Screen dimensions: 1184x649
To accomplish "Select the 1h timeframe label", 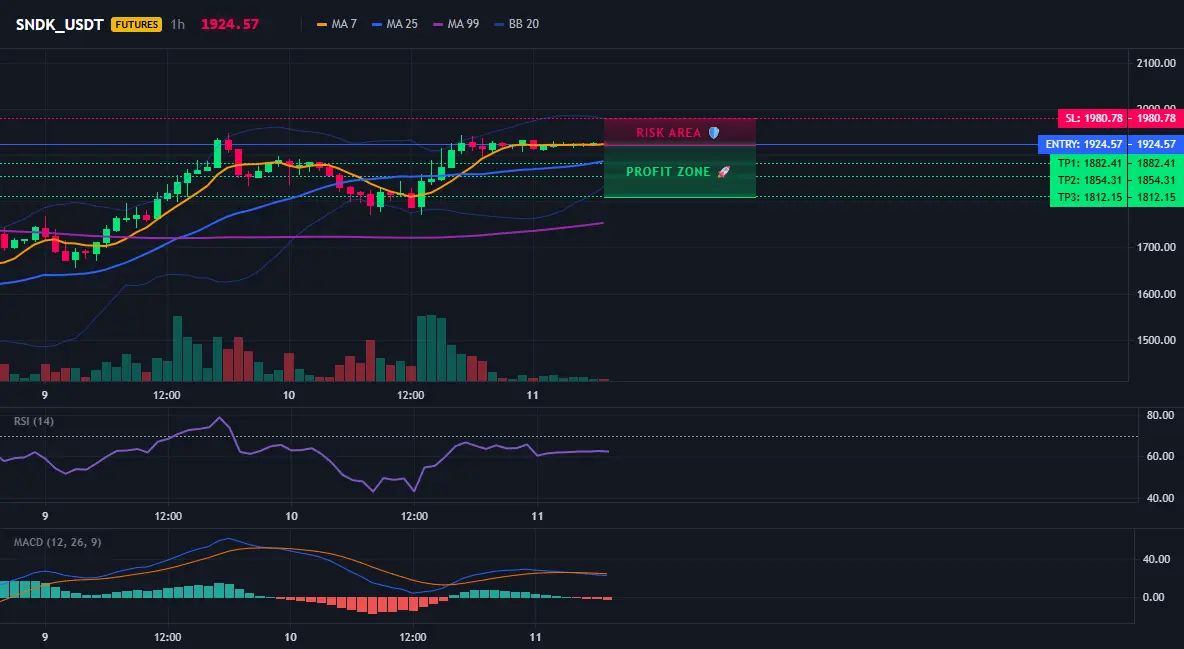I will coord(177,24).
